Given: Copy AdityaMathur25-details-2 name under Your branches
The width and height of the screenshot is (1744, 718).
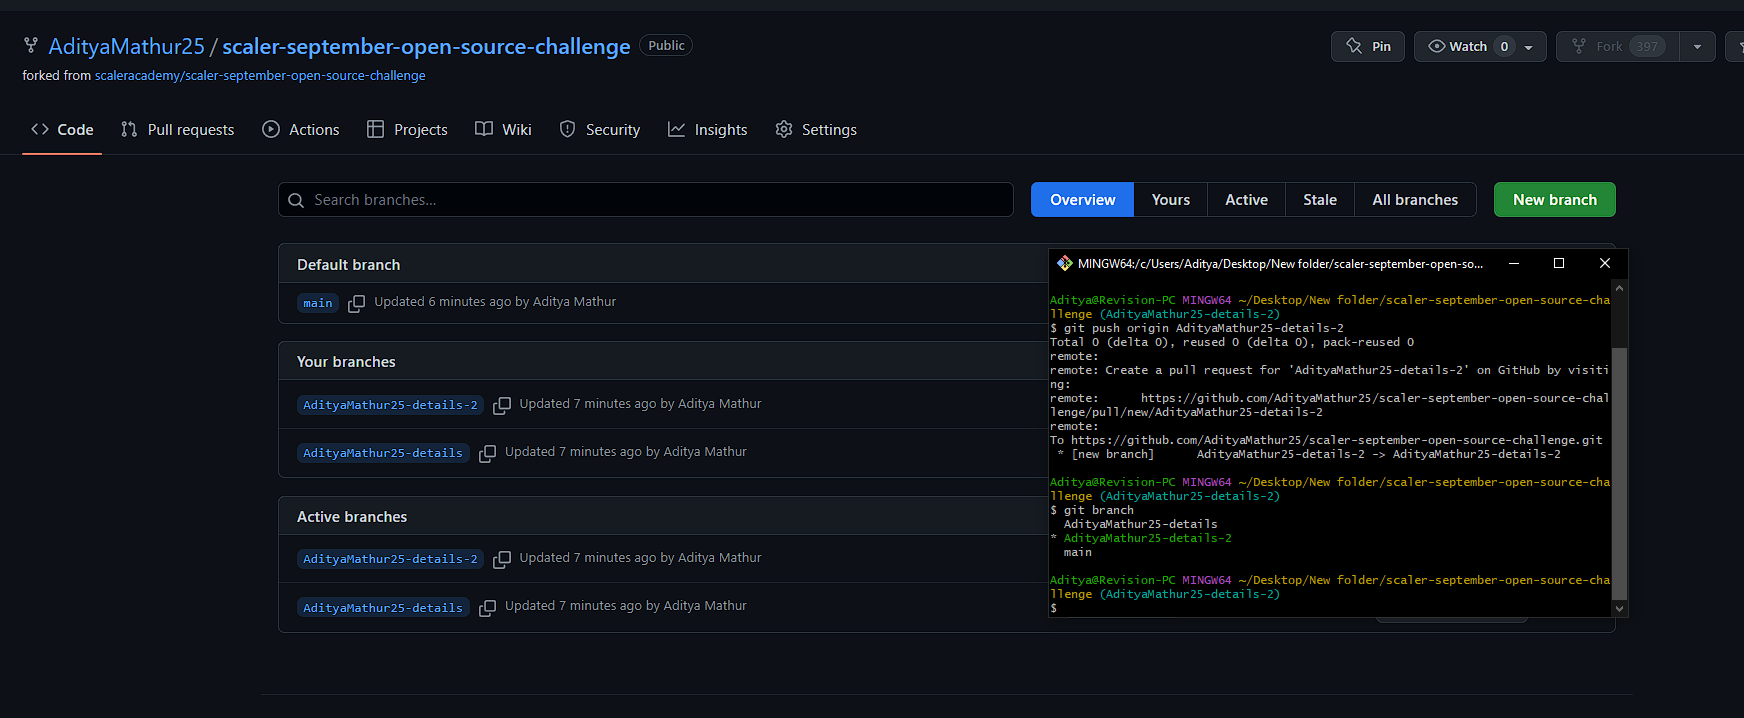Looking at the screenshot, I should pos(502,405).
